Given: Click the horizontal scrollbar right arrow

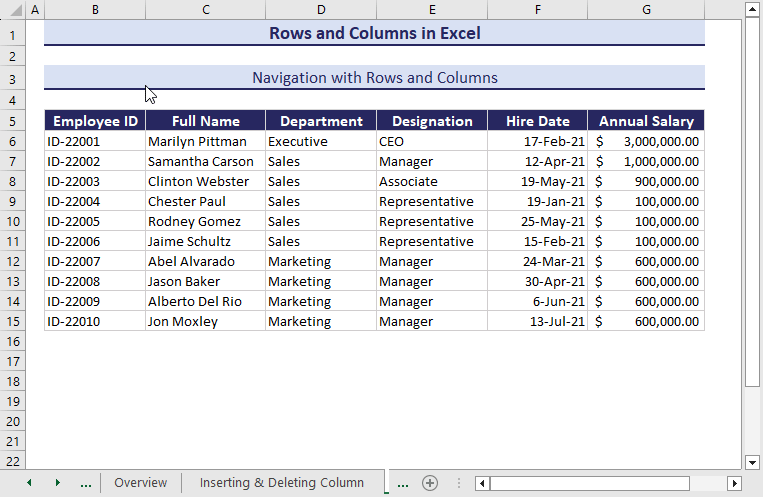Looking at the screenshot, I should pyautogui.click(x=734, y=483).
